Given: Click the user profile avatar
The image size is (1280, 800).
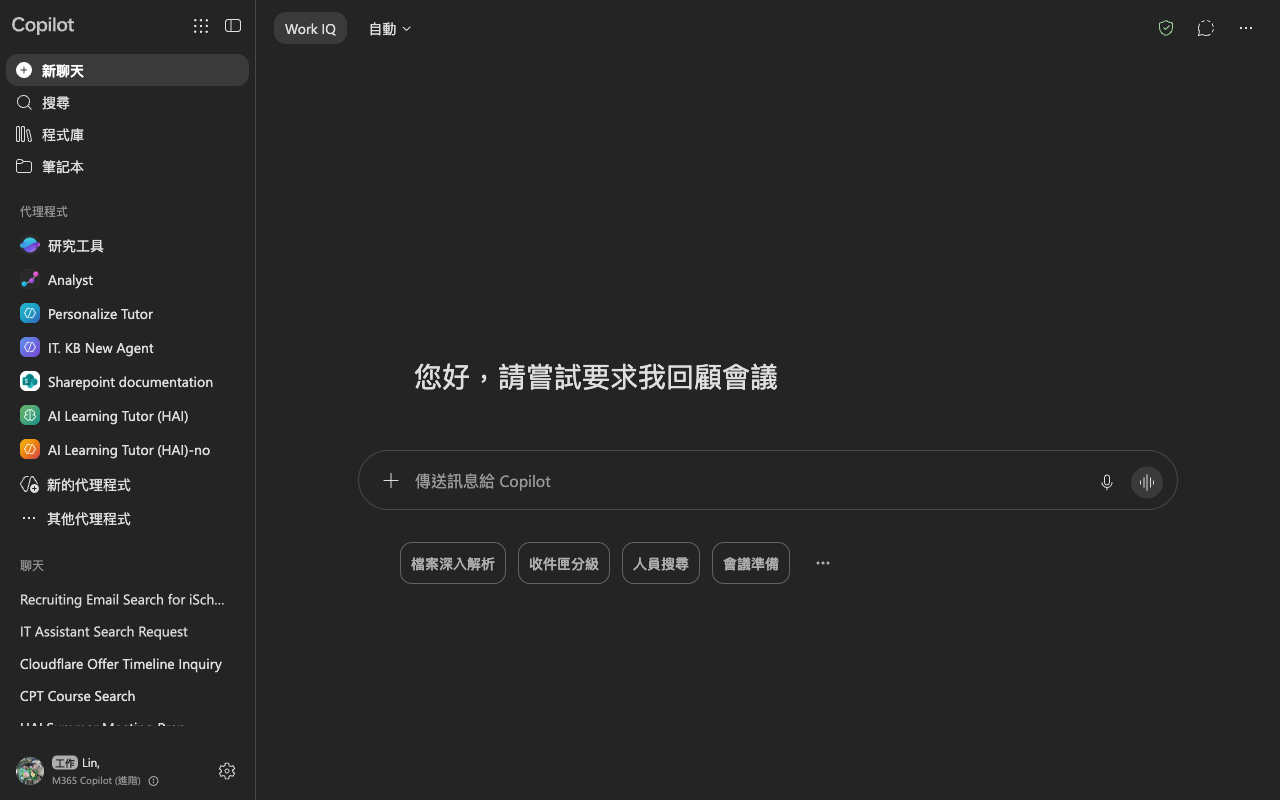Looking at the screenshot, I should pyautogui.click(x=30, y=771).
